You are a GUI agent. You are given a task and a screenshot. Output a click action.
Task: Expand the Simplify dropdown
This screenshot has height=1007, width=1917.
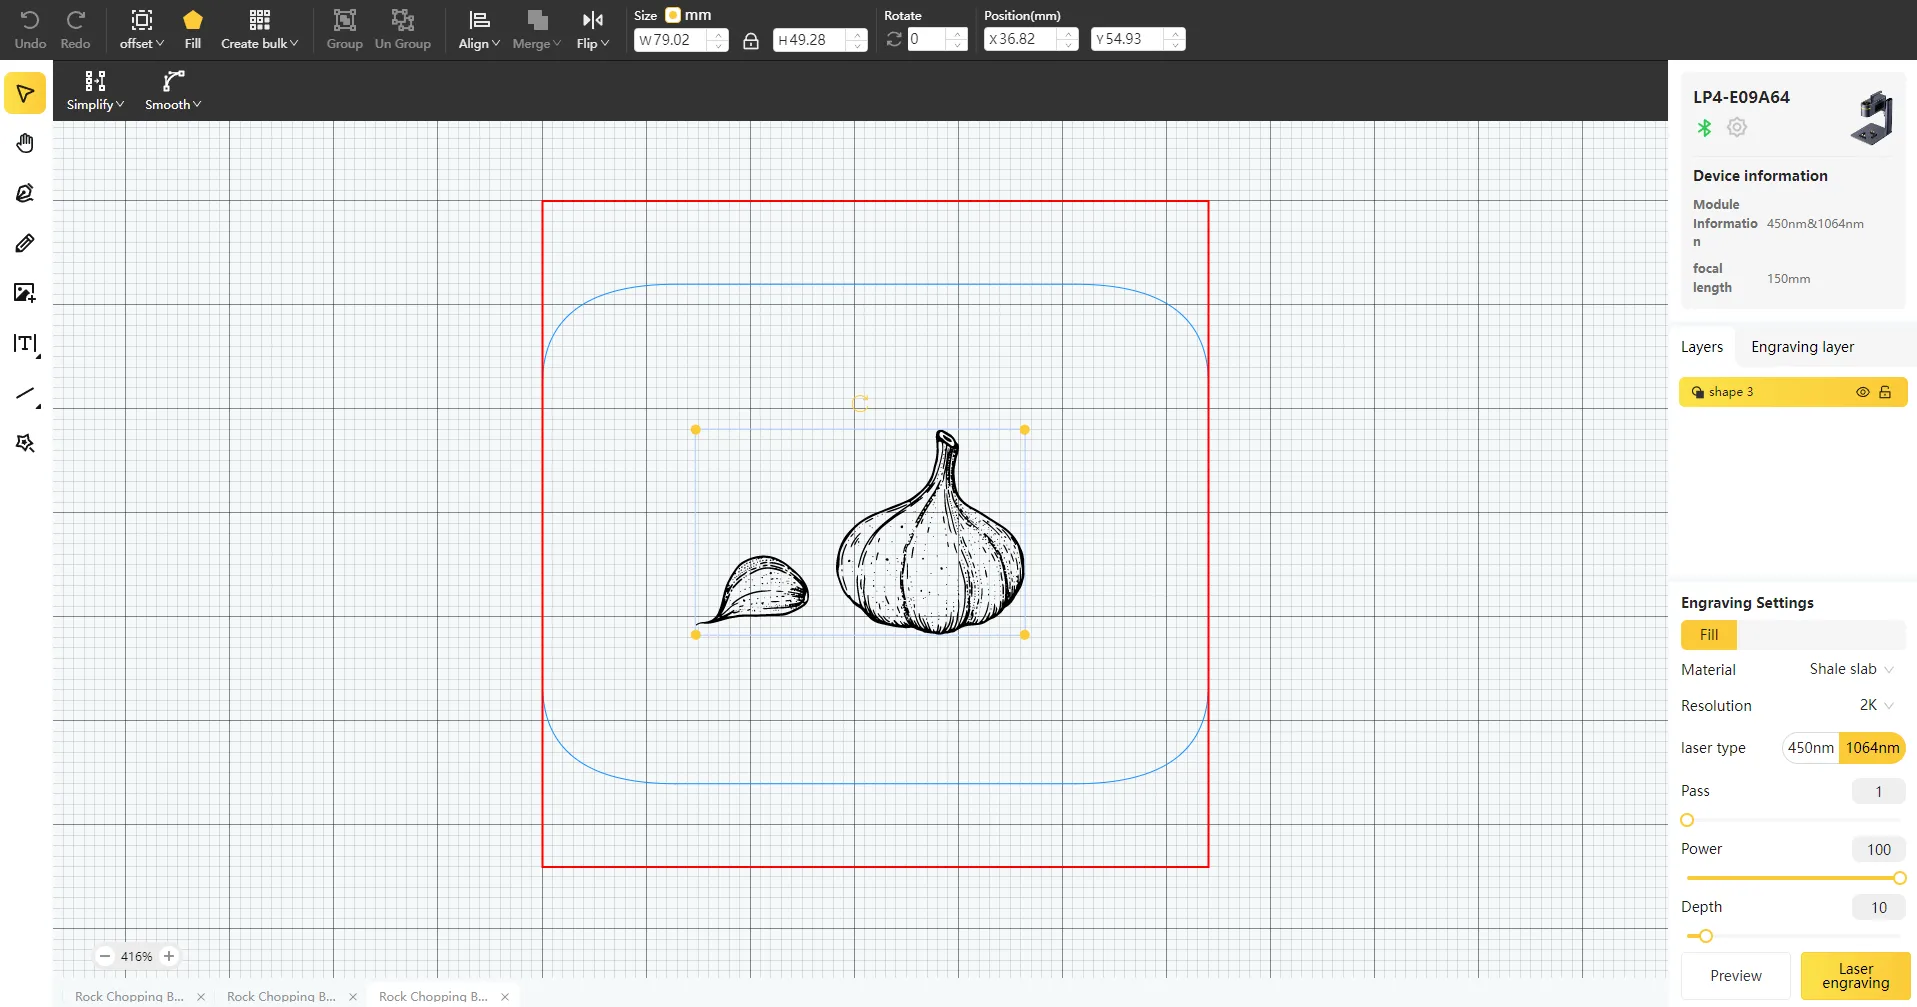coord(95,91)
